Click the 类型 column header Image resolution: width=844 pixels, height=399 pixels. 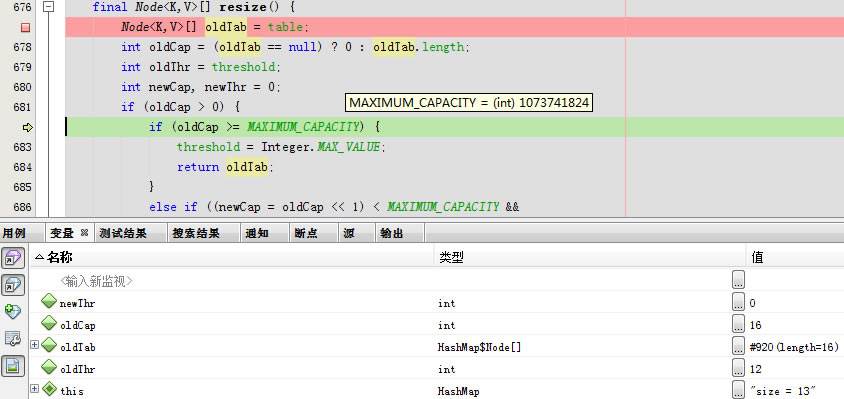(590, 257)
